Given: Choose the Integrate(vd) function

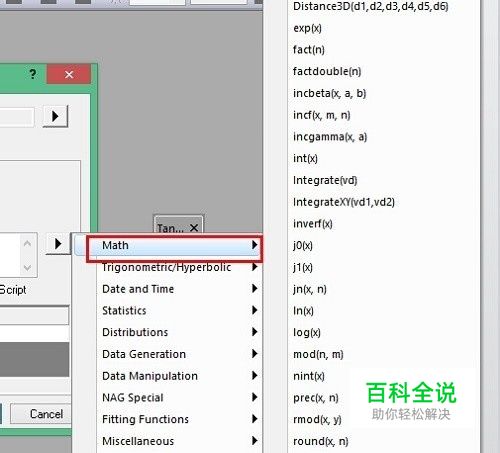Looking at the screenshot, I should coord(325,180).
